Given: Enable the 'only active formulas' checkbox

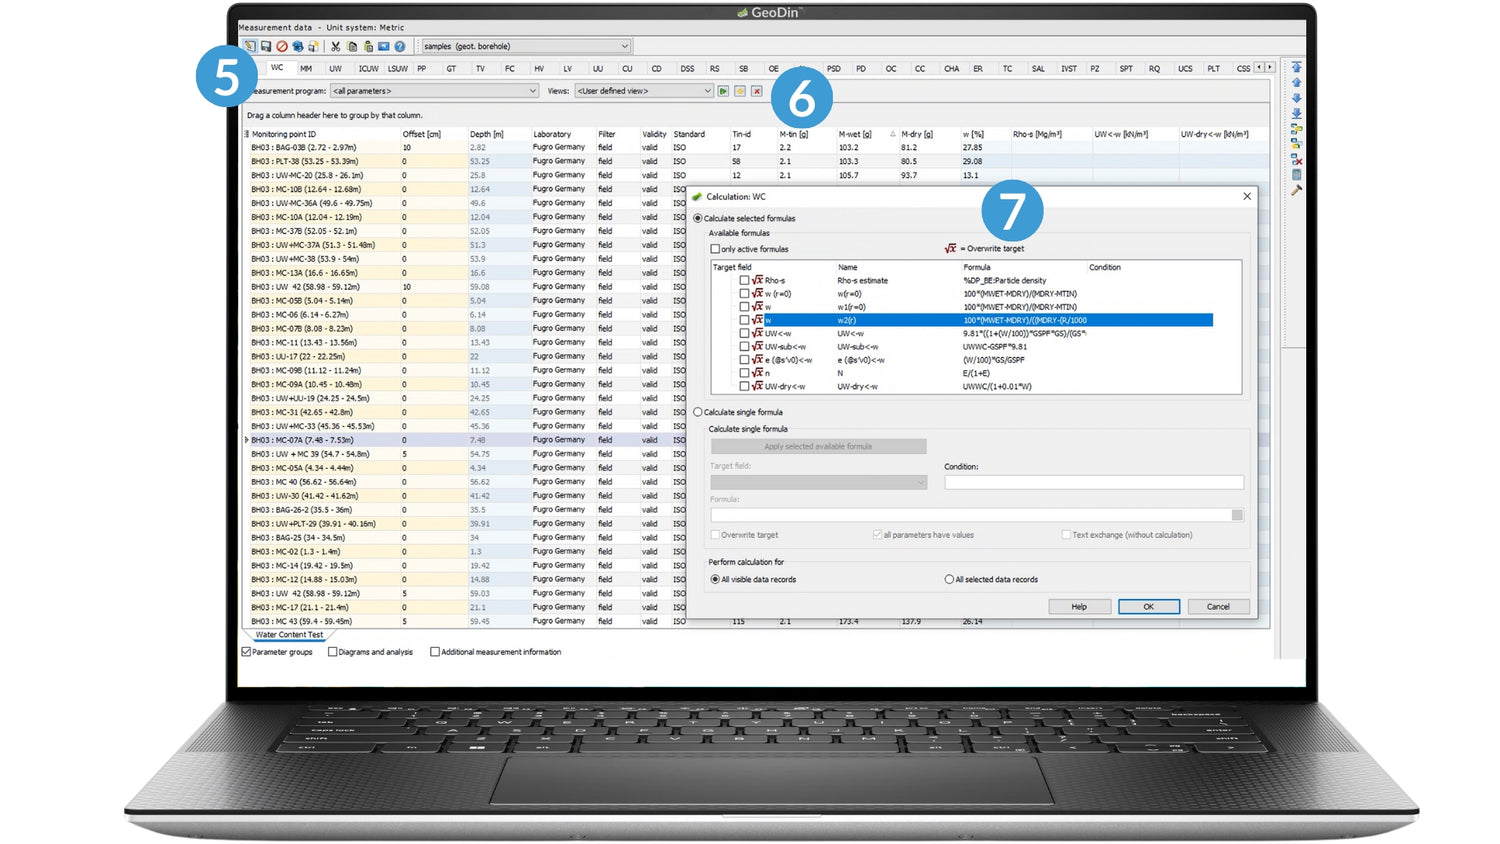Looking at the screenshot, I should [x=715, y=249].
